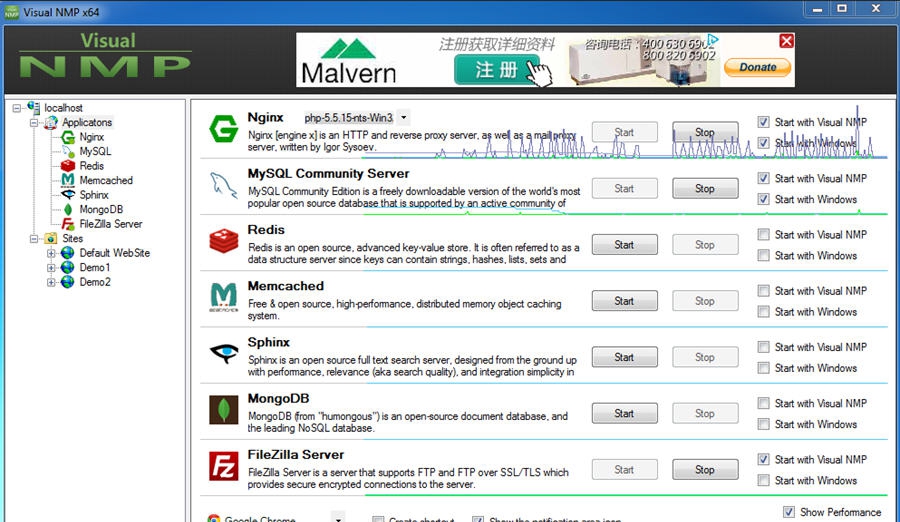Enable Redis Start with Visual NMP

(x=763, y=234)
